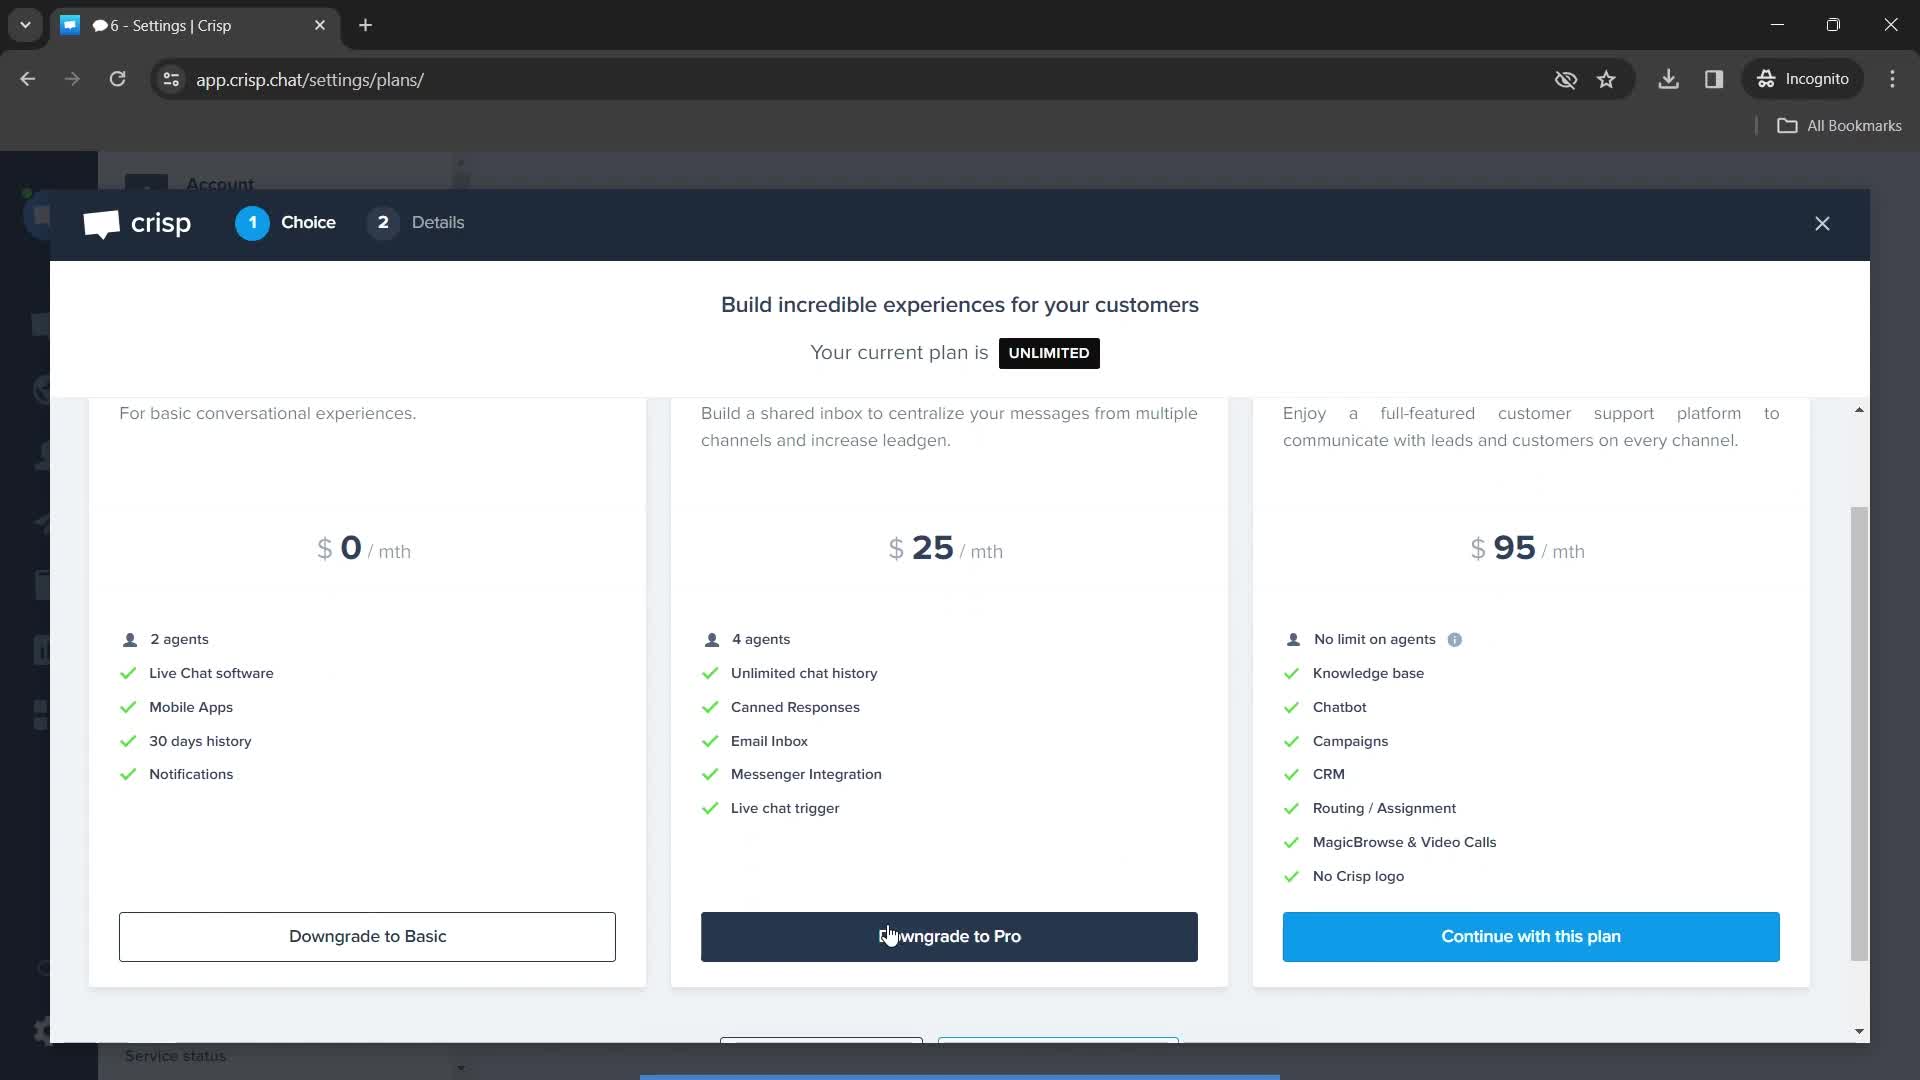Image resolution: width=1920 pixels, height=1080 pixels.
Task: Select the Settings | Crisp browser tab
Action: [x=195, y=25]
